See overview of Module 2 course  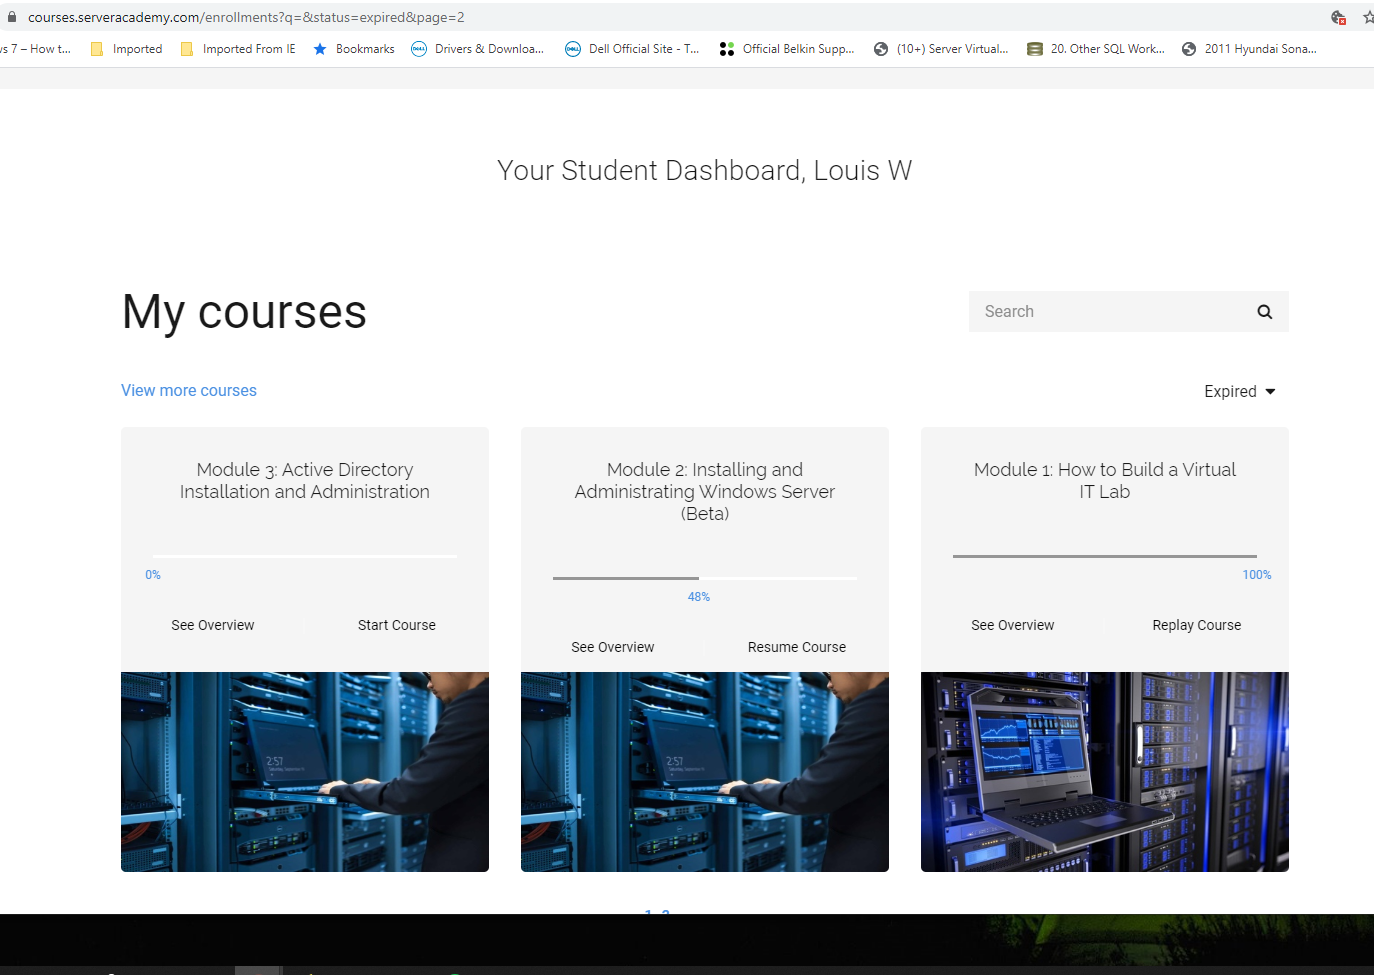pos(613,647)
